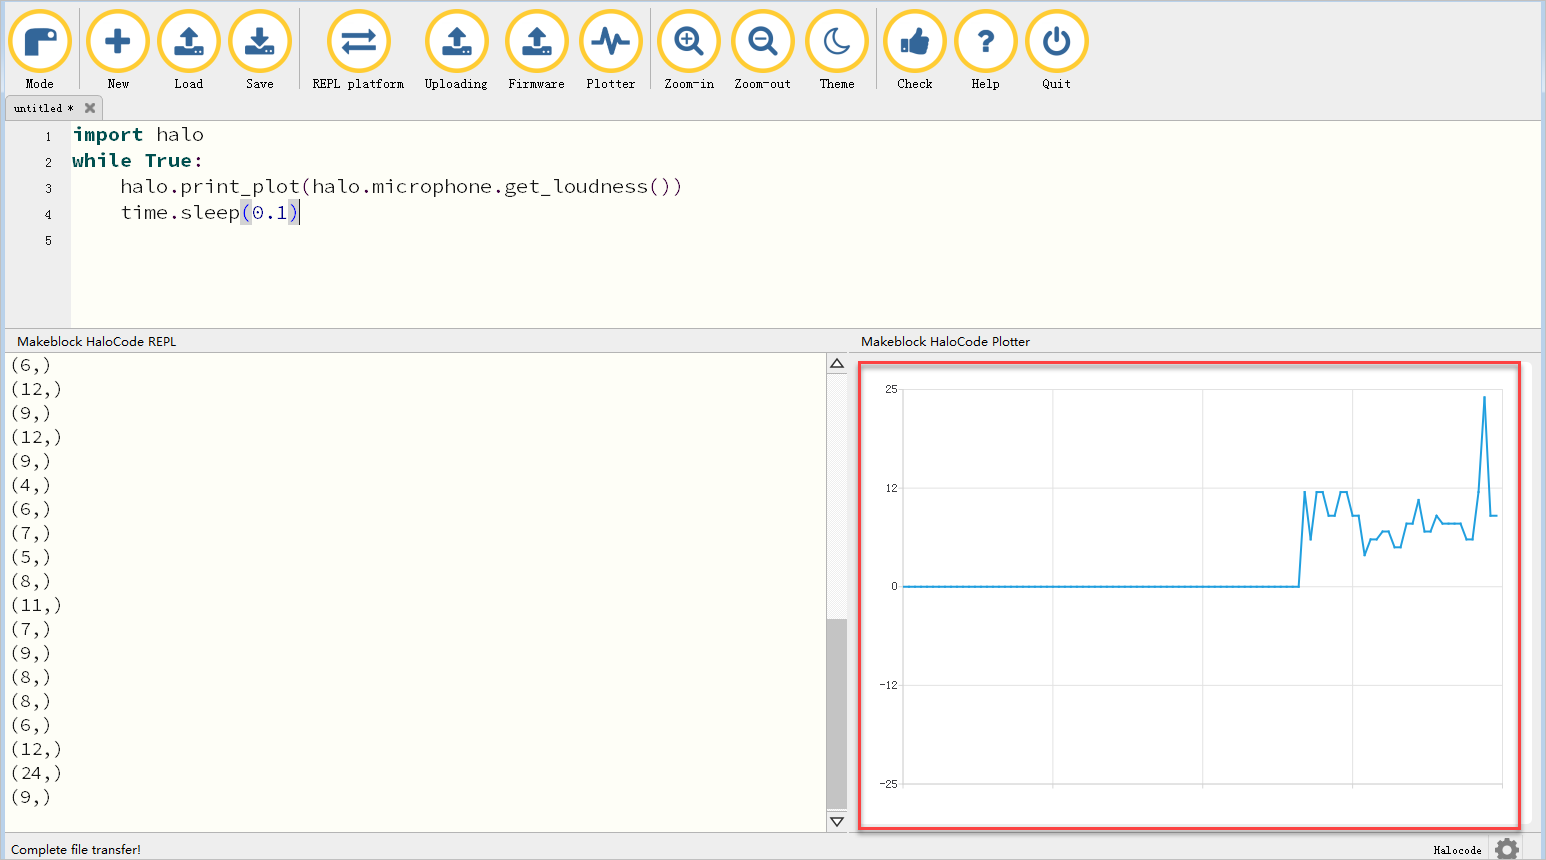The height and width of the screenshot is (860, 1546).
Task: Open the Help documentation
Action: point(985,42)
